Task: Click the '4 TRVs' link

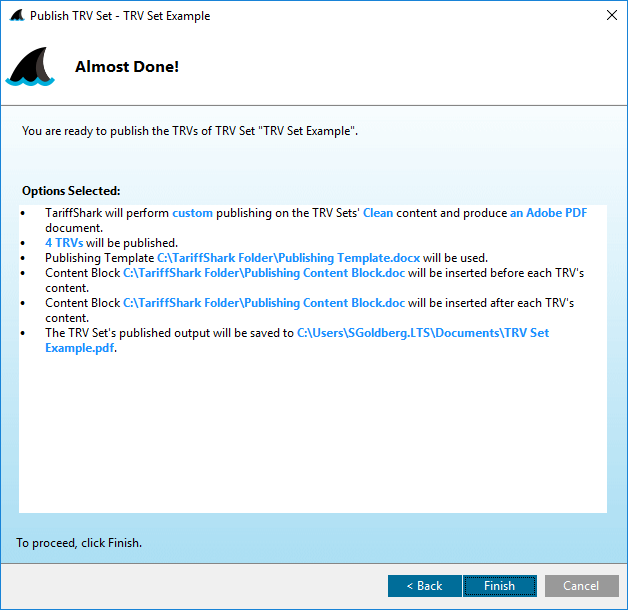Action: coord(64,243)
